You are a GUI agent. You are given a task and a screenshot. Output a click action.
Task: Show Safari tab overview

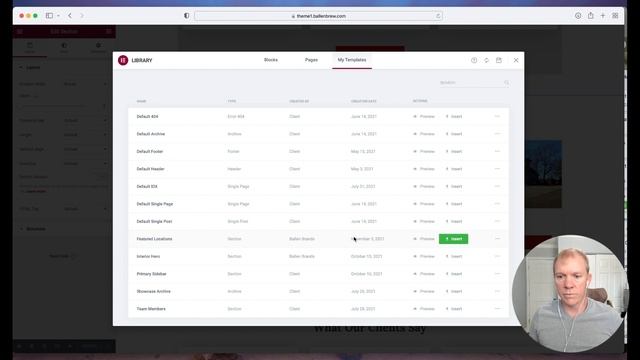click(x=615, y=16)
